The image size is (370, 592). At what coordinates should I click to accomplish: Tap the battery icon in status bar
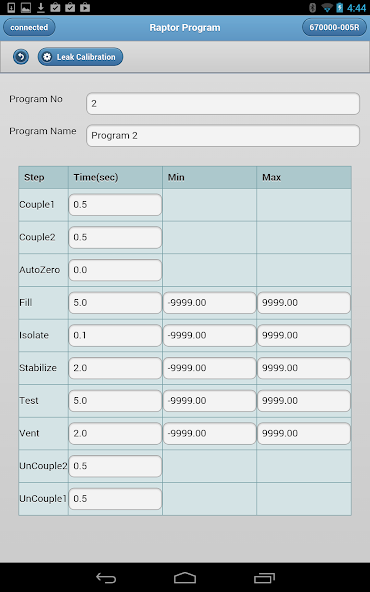[x=340, y=8]
